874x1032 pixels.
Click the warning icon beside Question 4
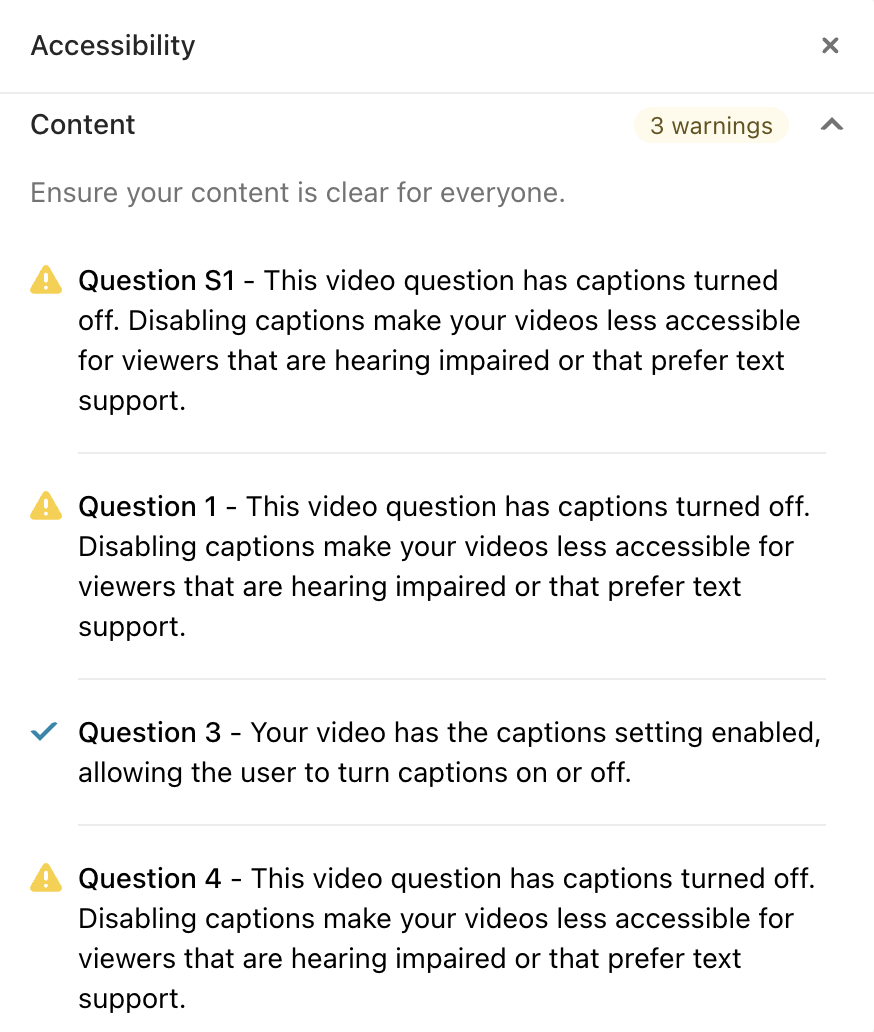point(46,877)
